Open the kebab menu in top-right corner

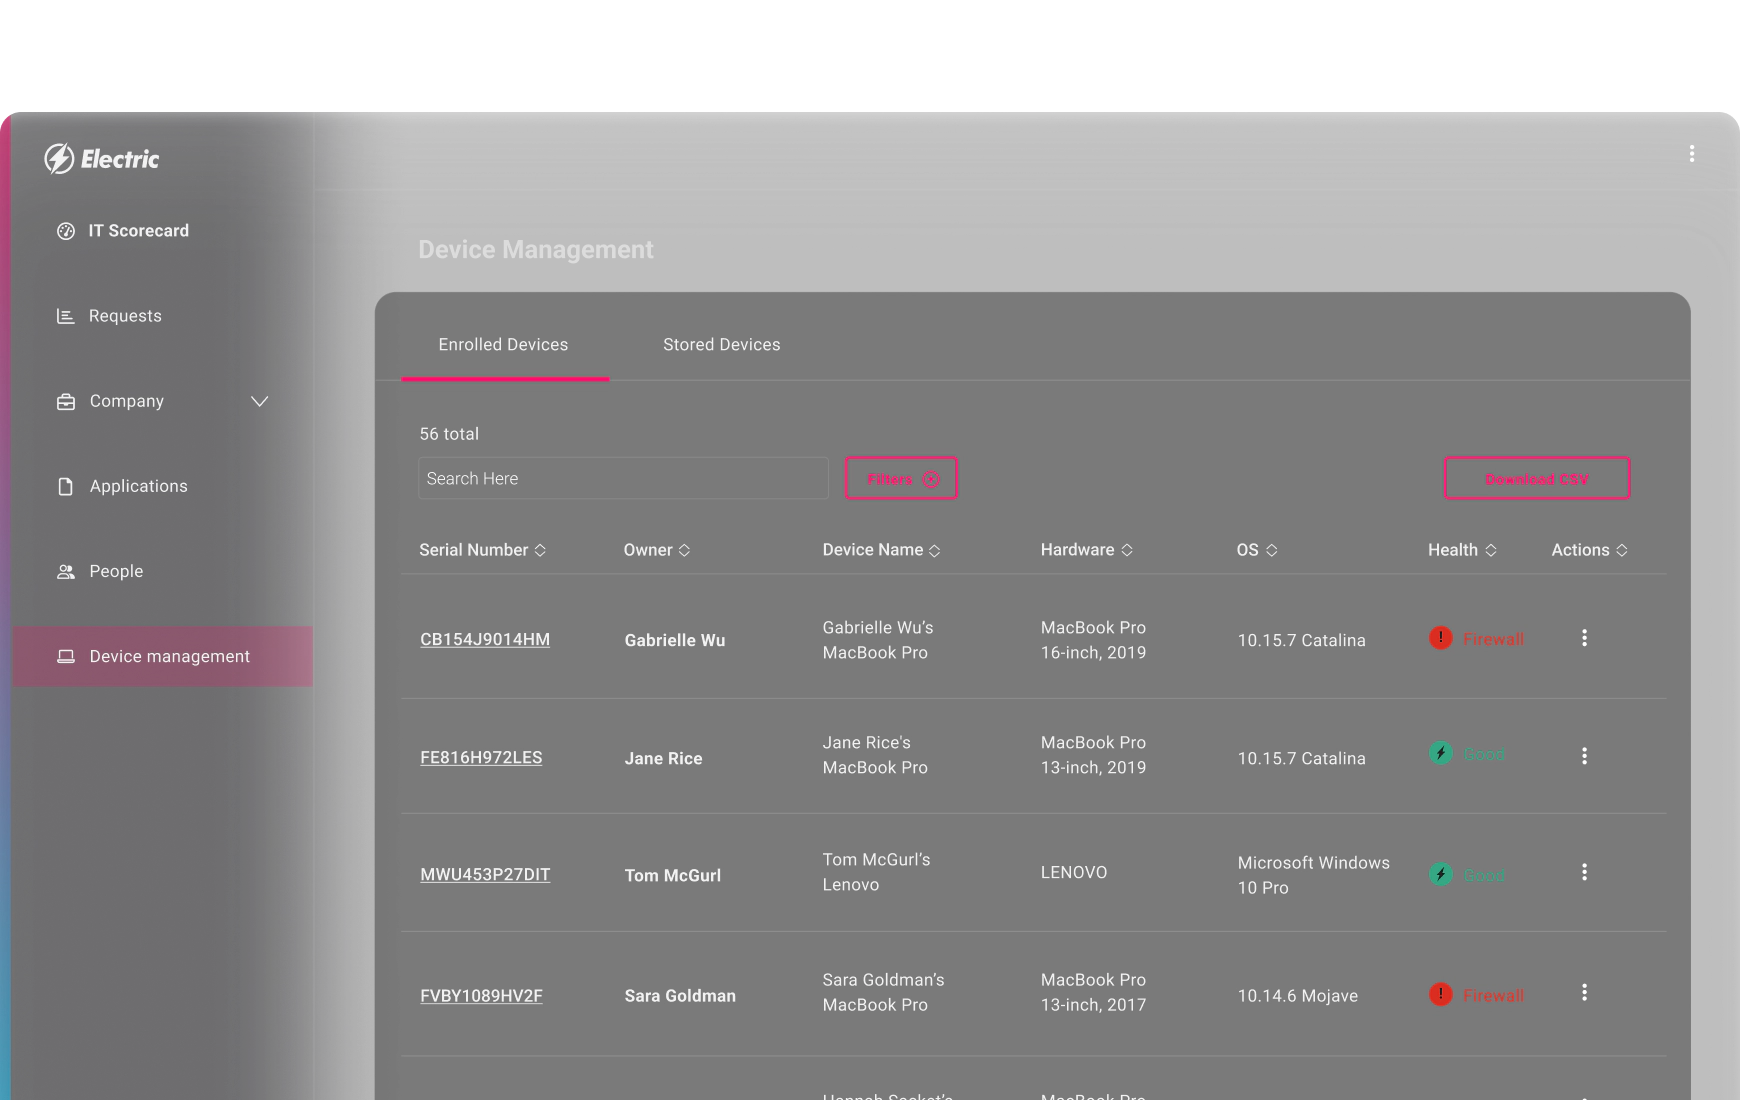pyautogui.click(x=1692, y=153)
